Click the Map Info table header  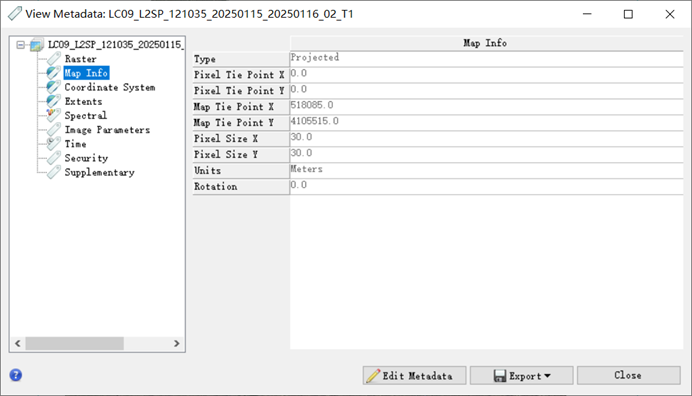coord(486,43)
